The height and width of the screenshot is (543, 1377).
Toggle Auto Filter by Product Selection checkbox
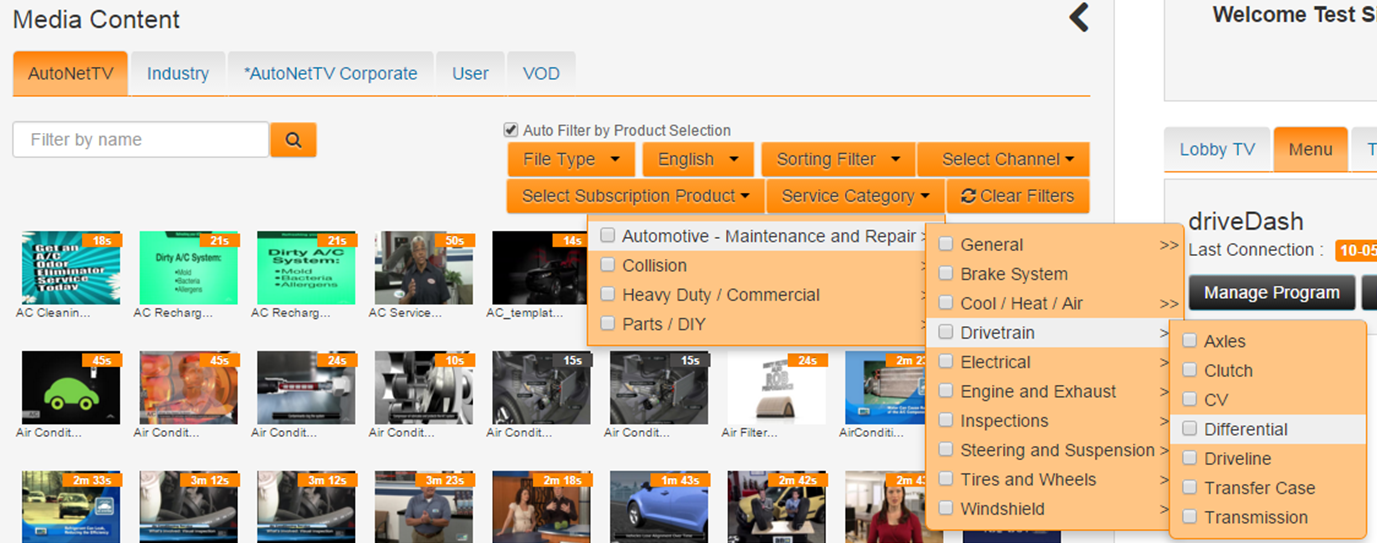point(511,130)
